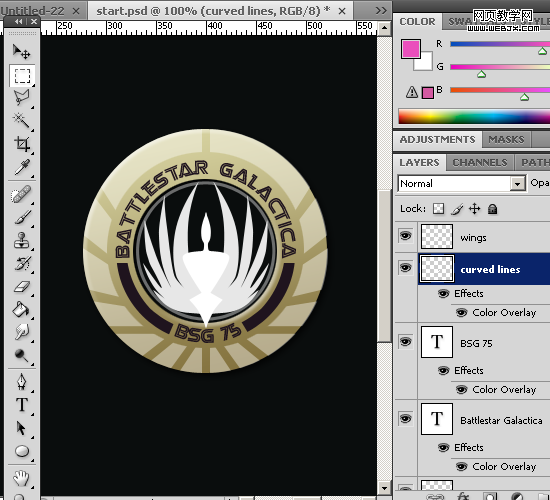Click the out-of-gamut warning triangle

(412, 92)
